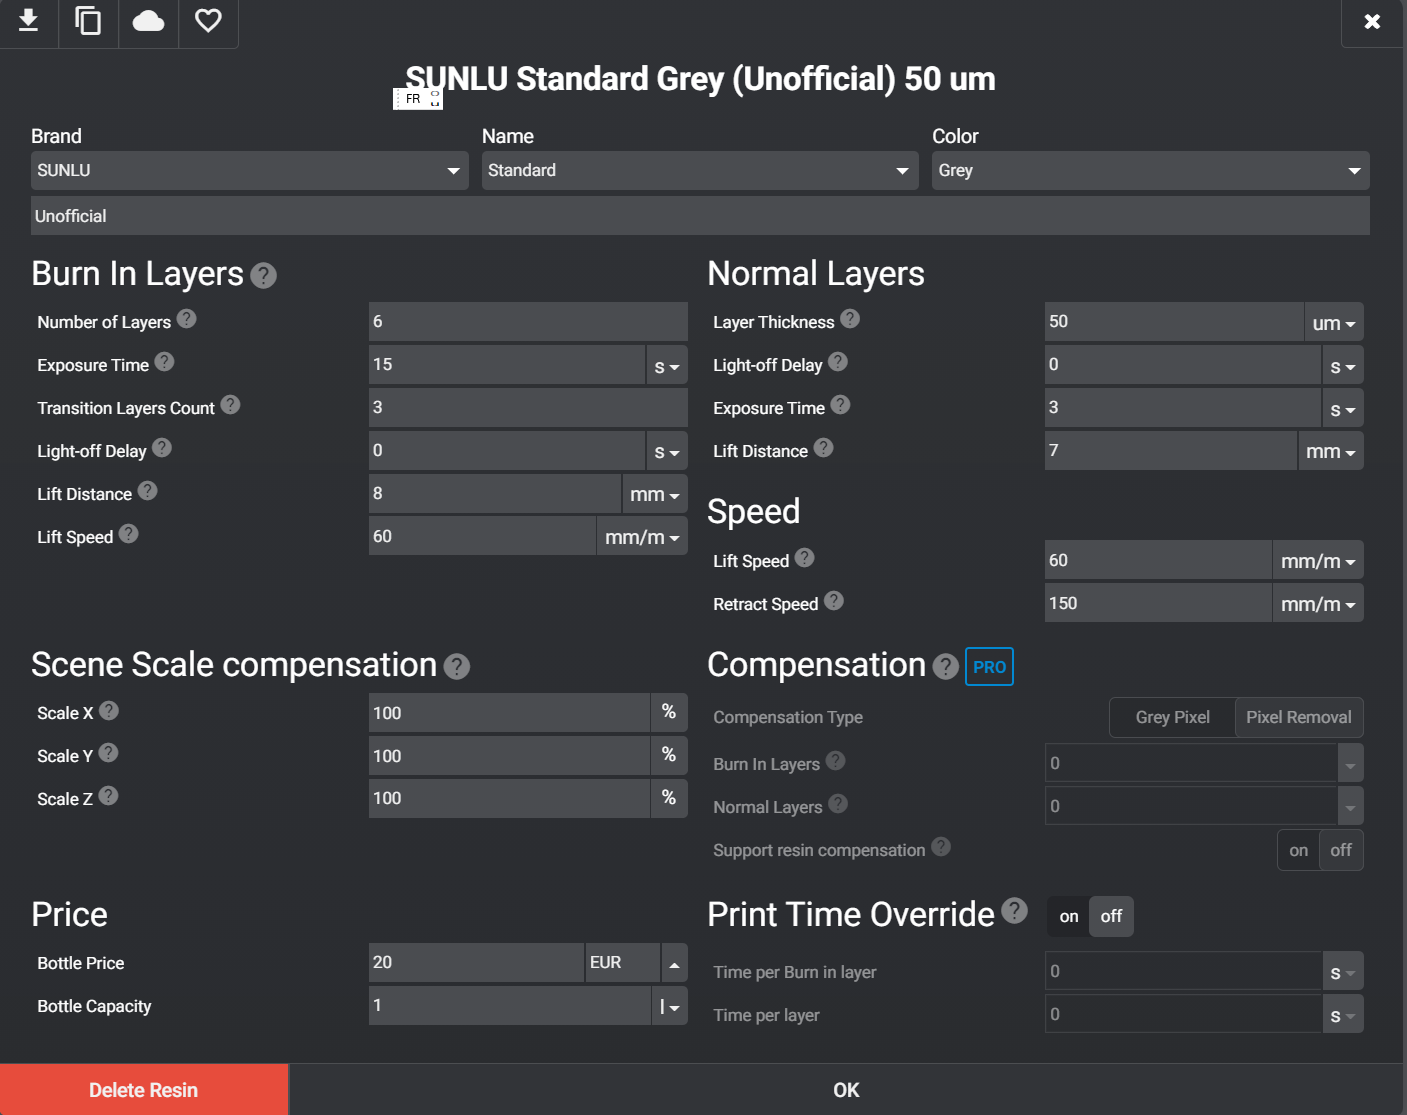Screen dimensions: 1407x1115
Task: Confirm with the OK button
Action: pyautogui.click(x=846, y=1090)
